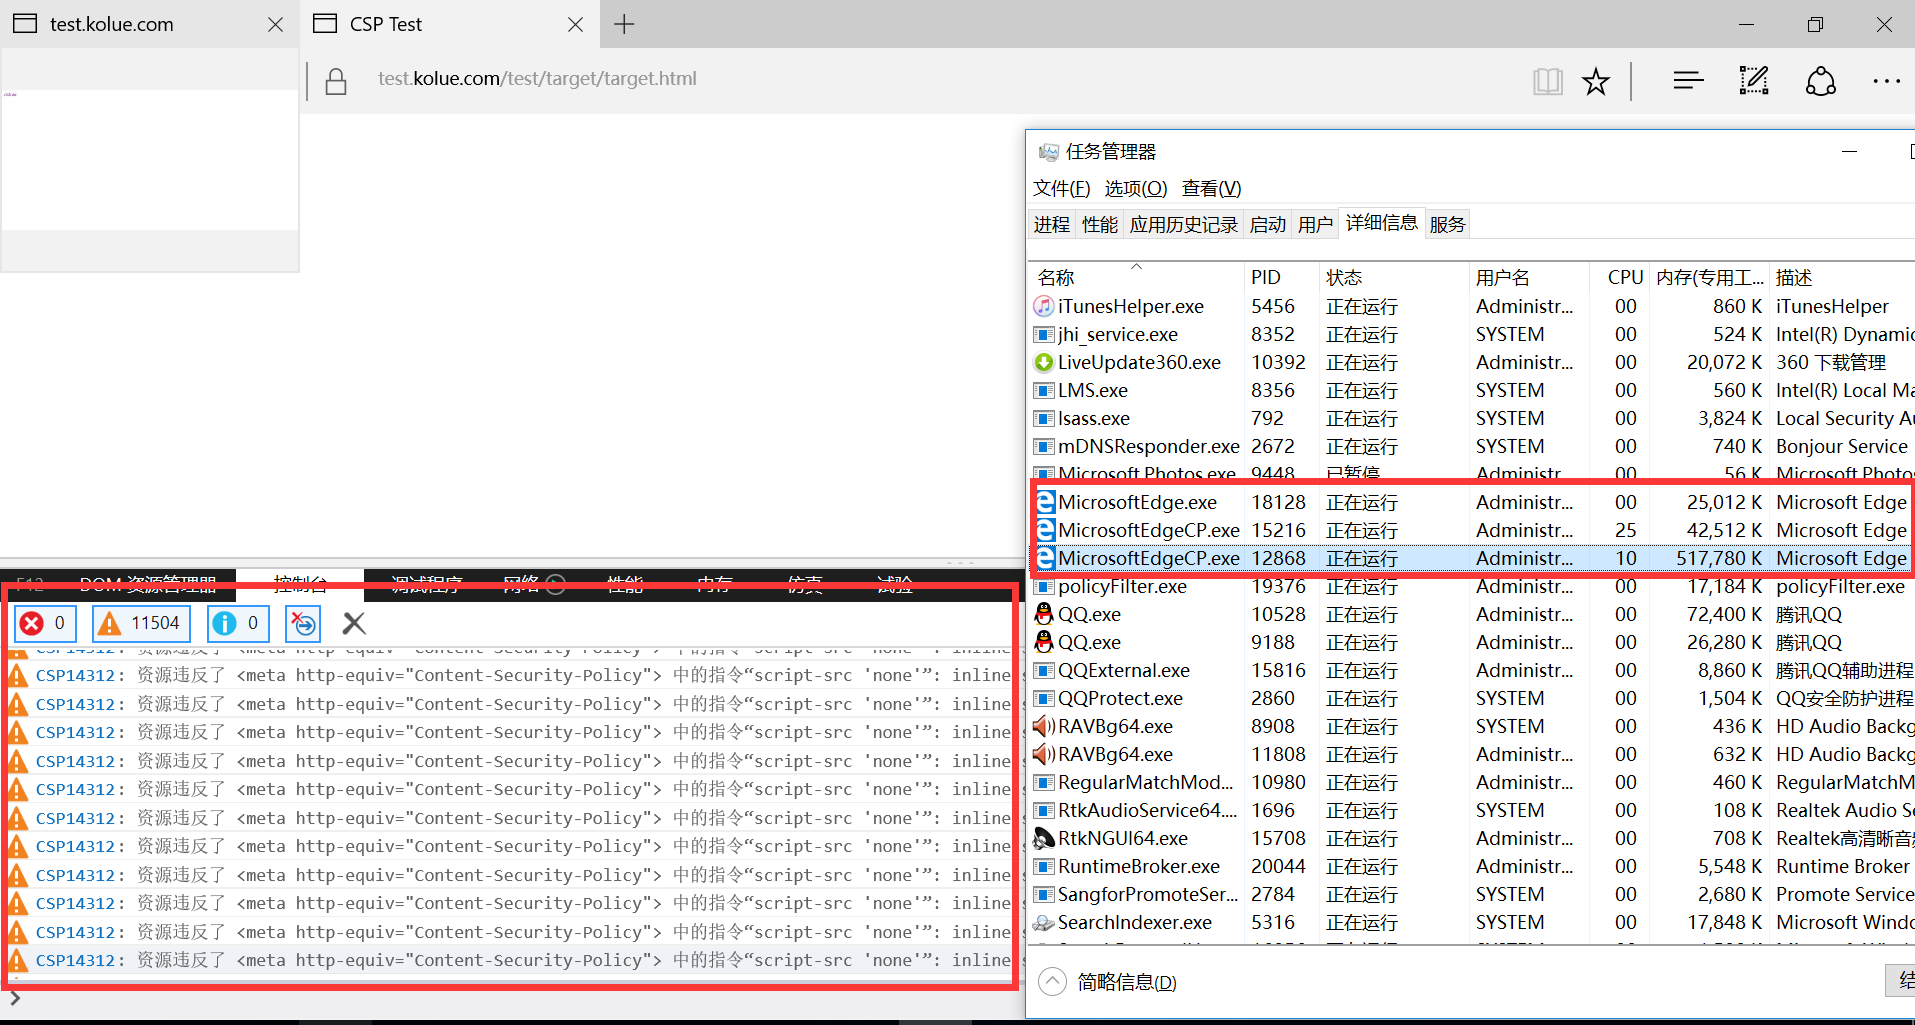1915x1025 pixels.
Task: Click the Make a Web Note icon
Action: pos(1753,81)
